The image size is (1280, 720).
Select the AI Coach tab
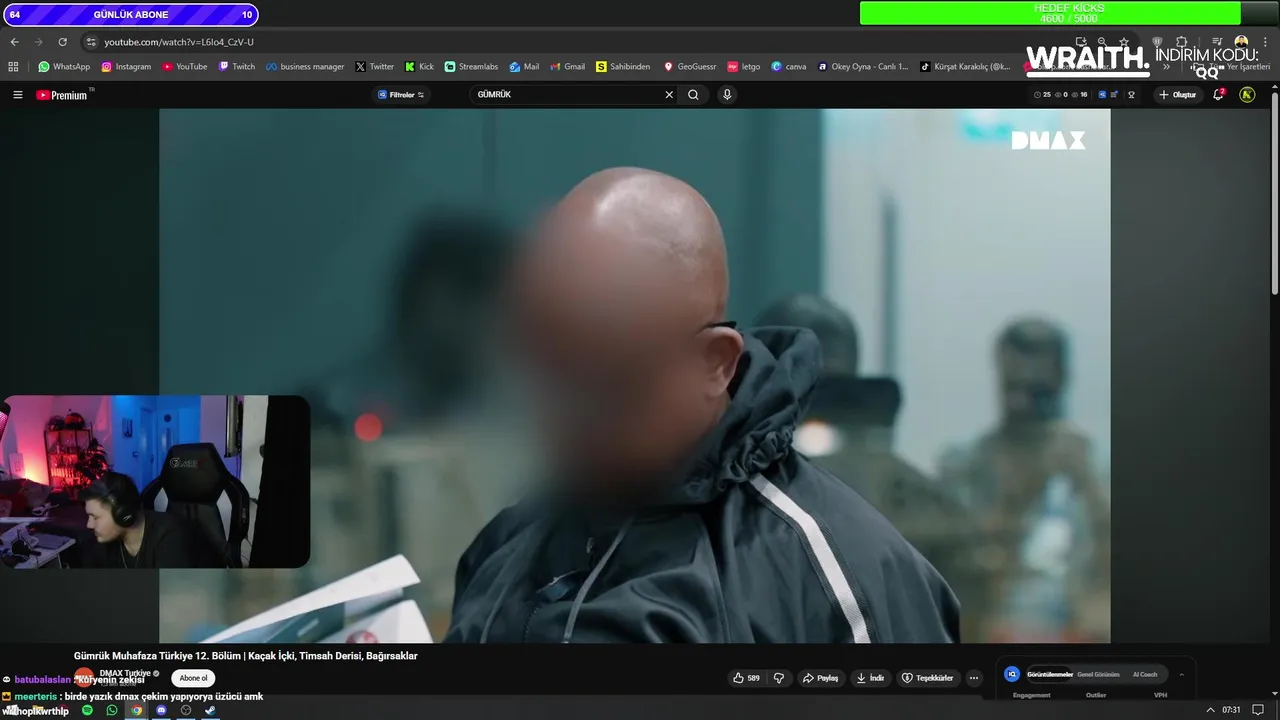click(x=1145, y=675)
